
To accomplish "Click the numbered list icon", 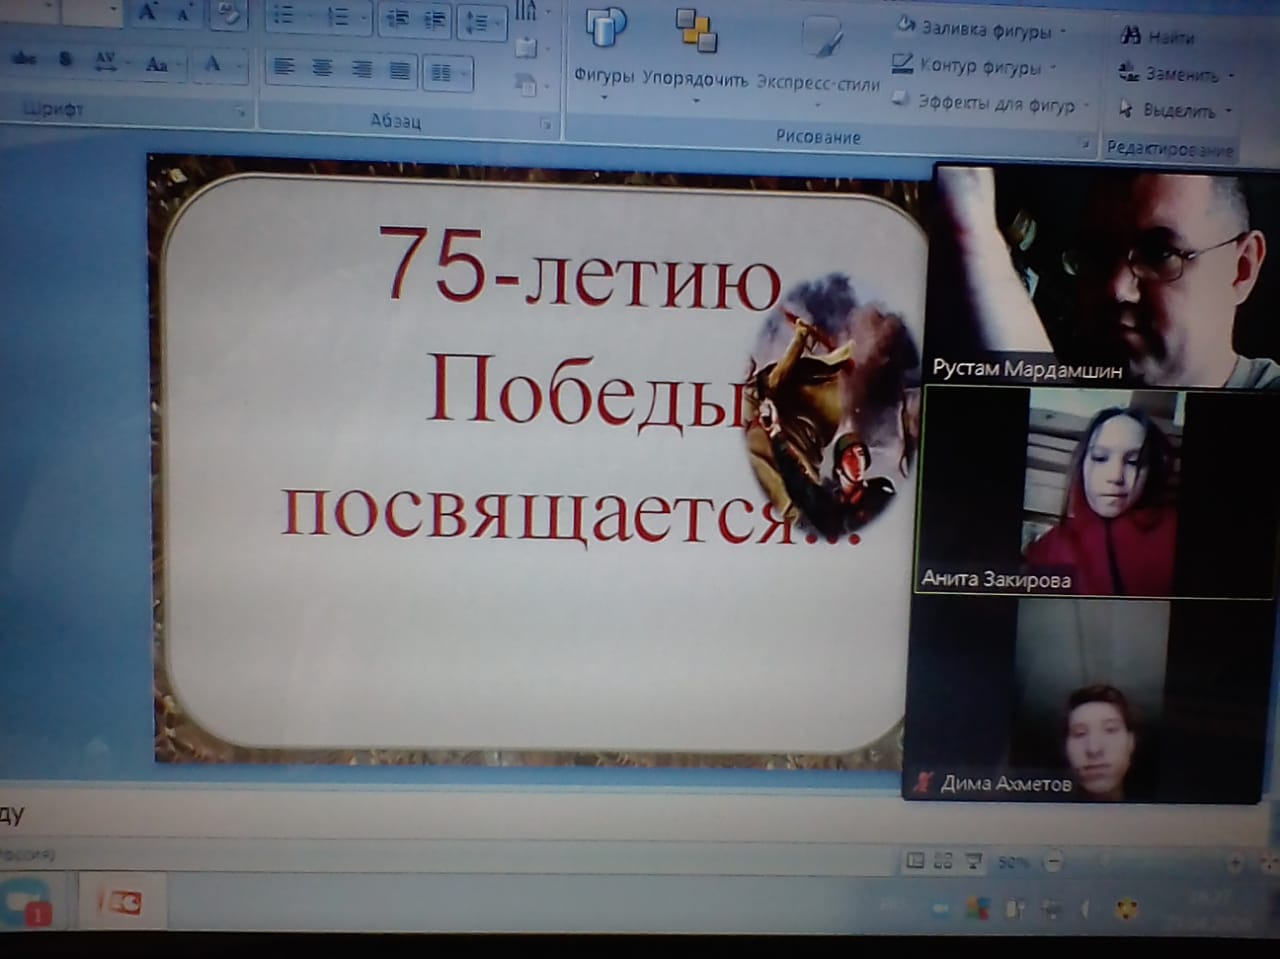I will tap(339, 17).
